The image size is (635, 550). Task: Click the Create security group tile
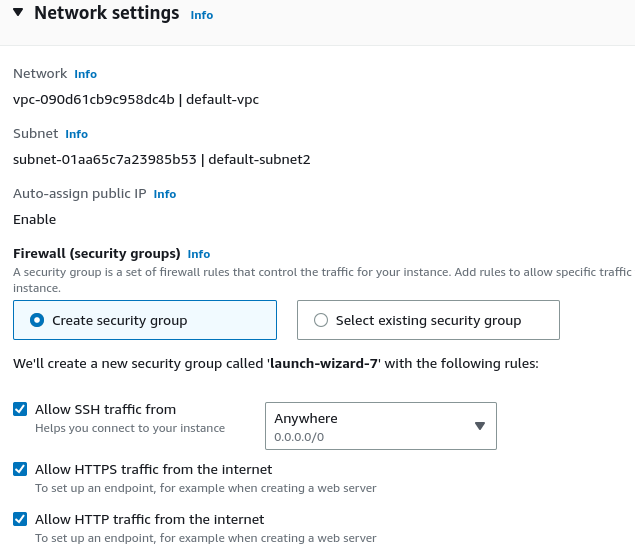click(145, 320)
